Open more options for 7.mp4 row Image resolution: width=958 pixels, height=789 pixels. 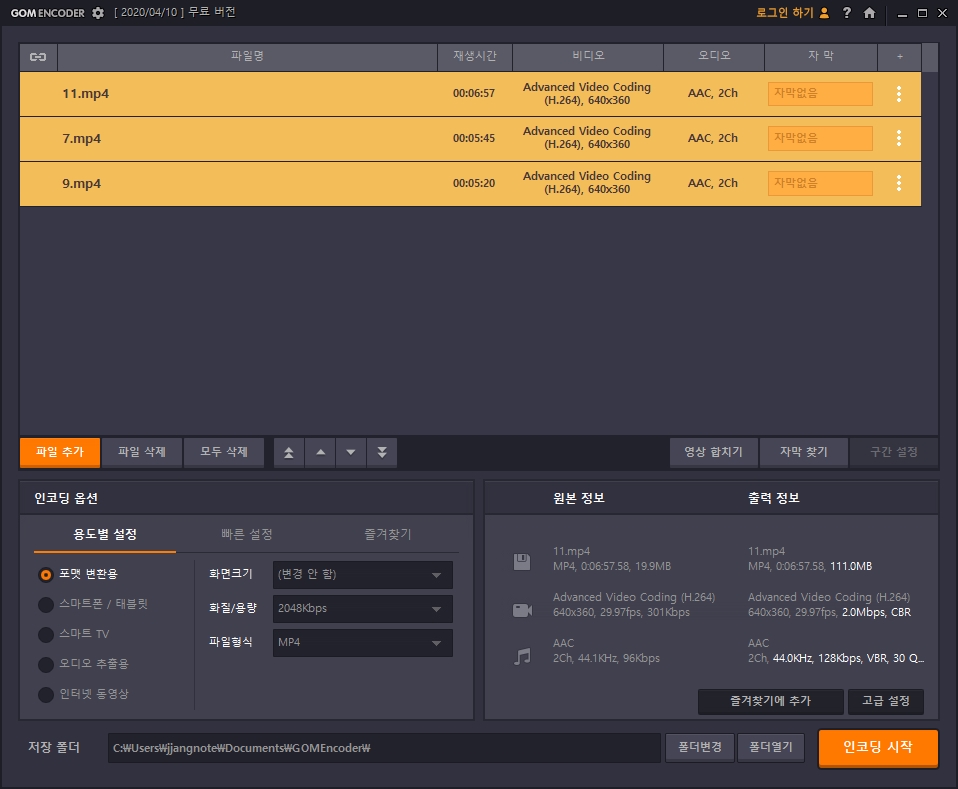point(899,138)
